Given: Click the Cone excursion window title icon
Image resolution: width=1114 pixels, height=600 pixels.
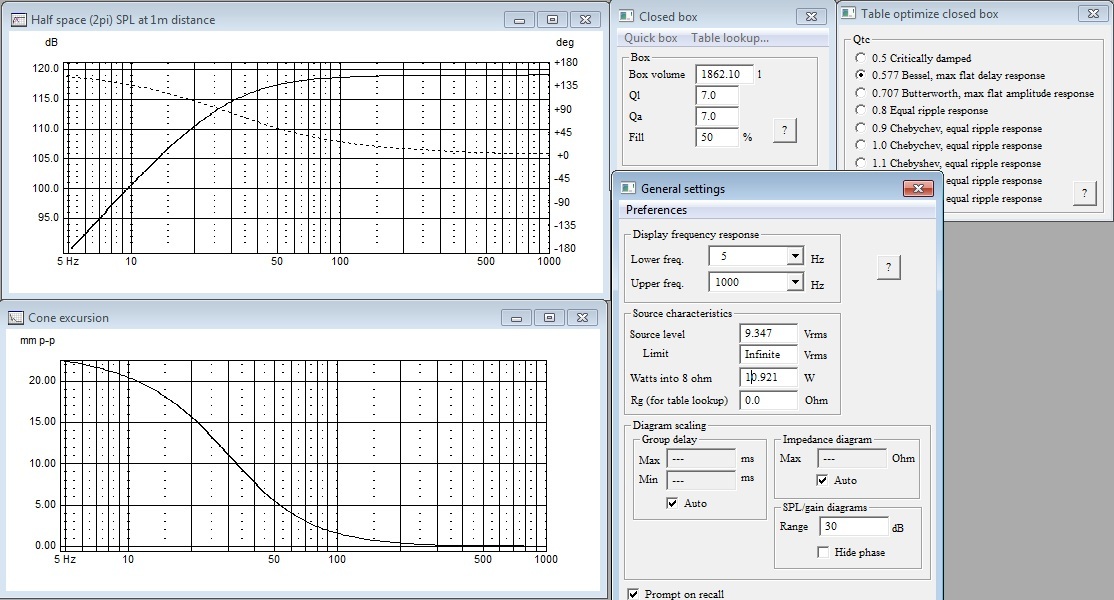Looking at the screenshot, I should click(16, 318).
